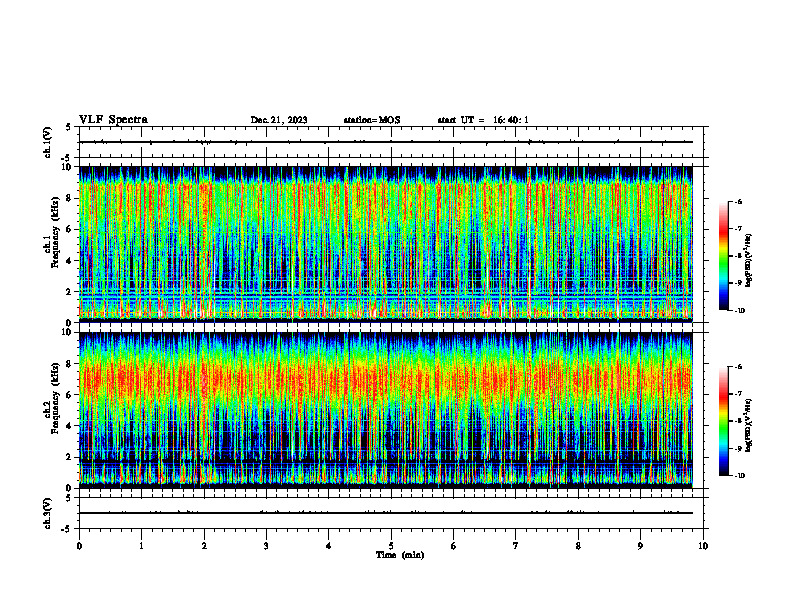
Task: Select the date text 'Dec. 21, 2023'
Action: tap(279, 120)
